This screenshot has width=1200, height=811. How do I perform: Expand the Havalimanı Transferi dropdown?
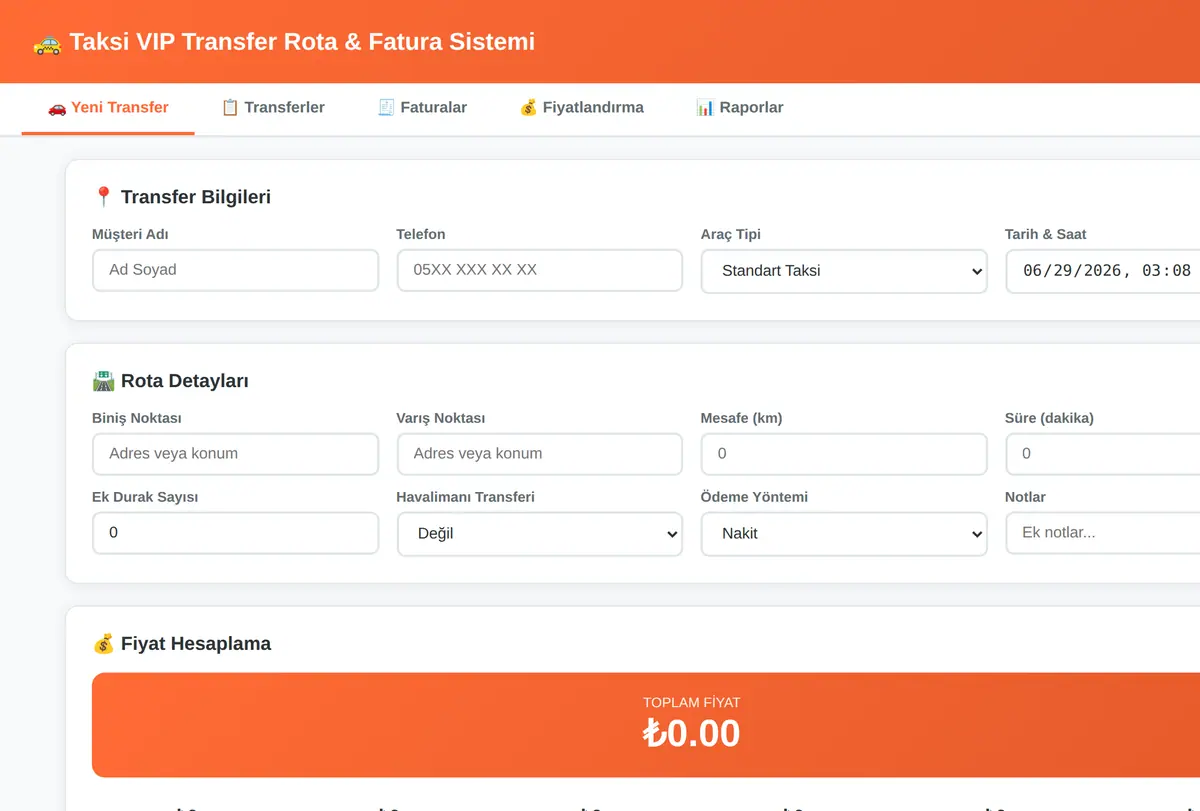click(540, 534)
